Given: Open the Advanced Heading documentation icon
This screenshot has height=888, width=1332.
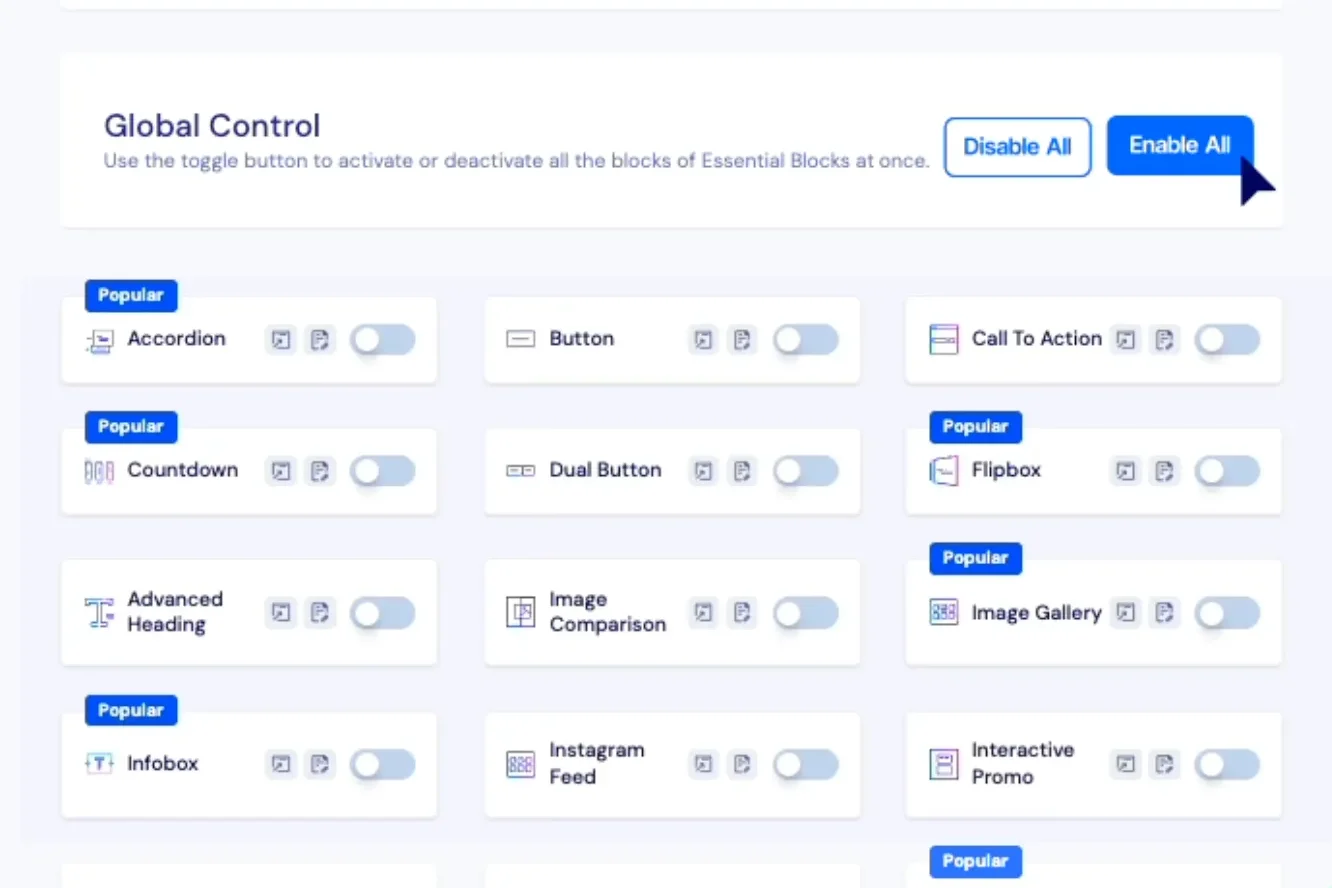Looking at the screenshot, I should point(319,613).
